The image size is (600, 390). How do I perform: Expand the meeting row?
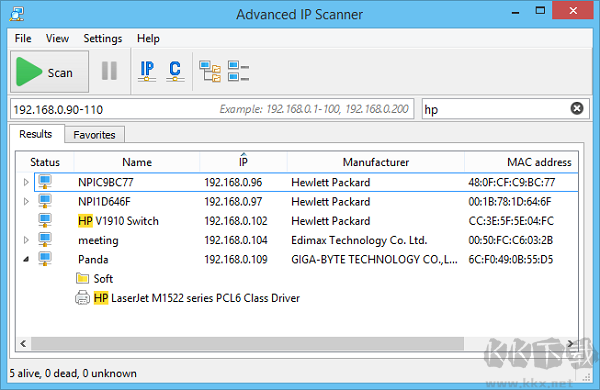tap(26, 240)
